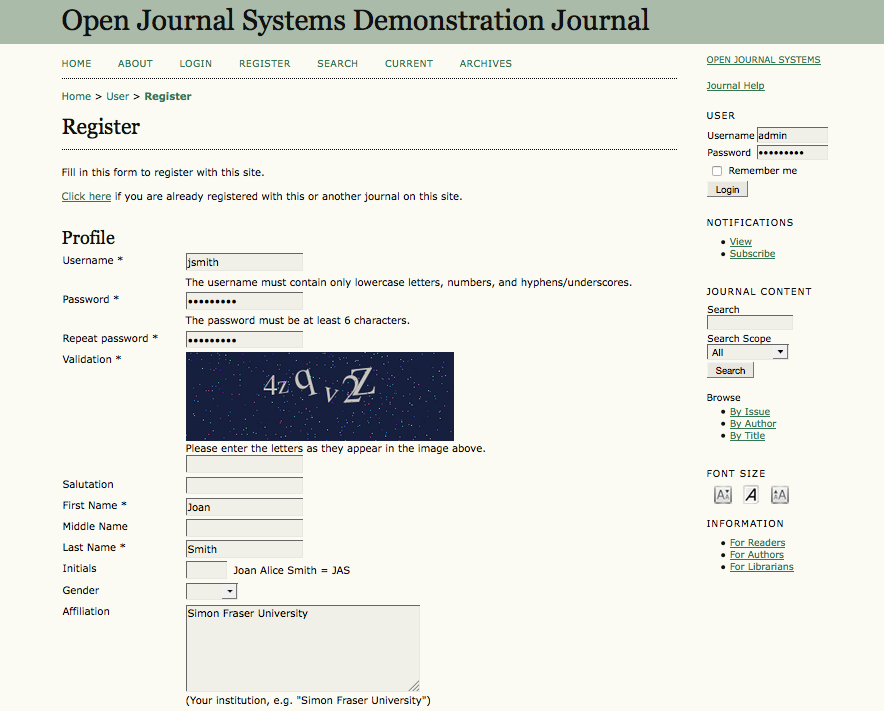884x711 pixels.
Task: Click the validation letters entry field
Action: tap(243, 463)
